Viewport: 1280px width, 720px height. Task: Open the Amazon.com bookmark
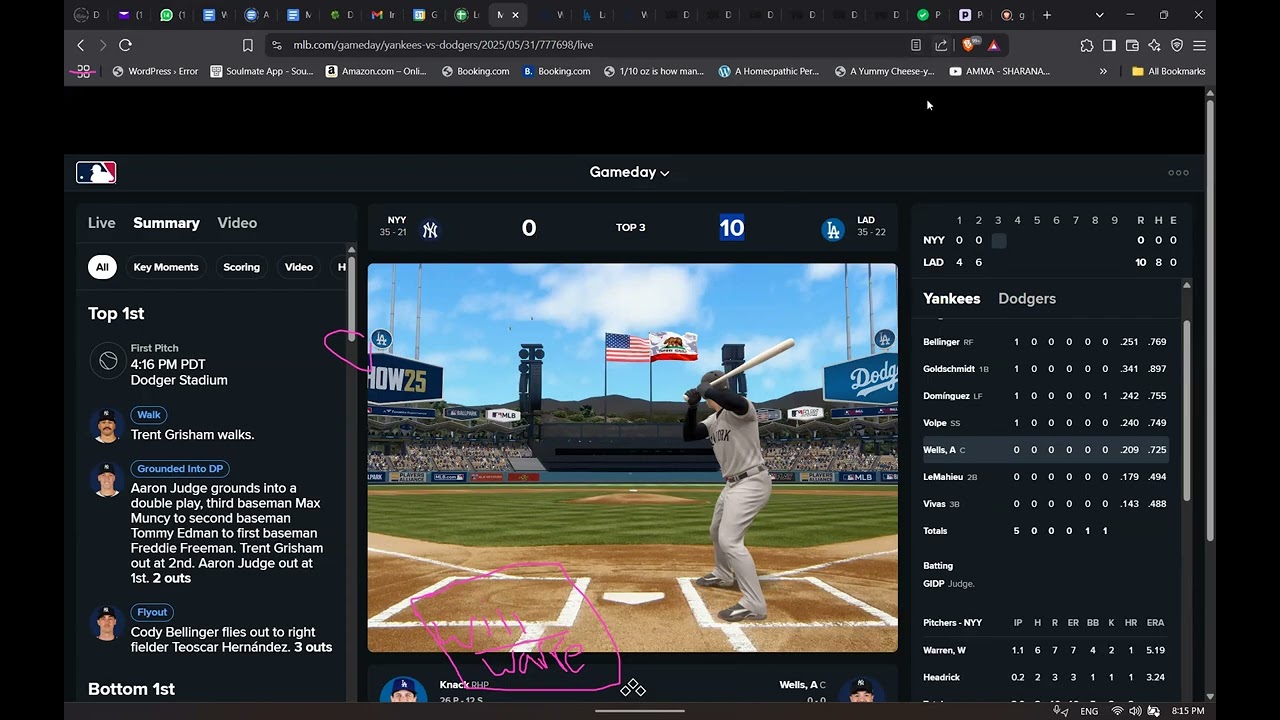[x=376, y=71]
